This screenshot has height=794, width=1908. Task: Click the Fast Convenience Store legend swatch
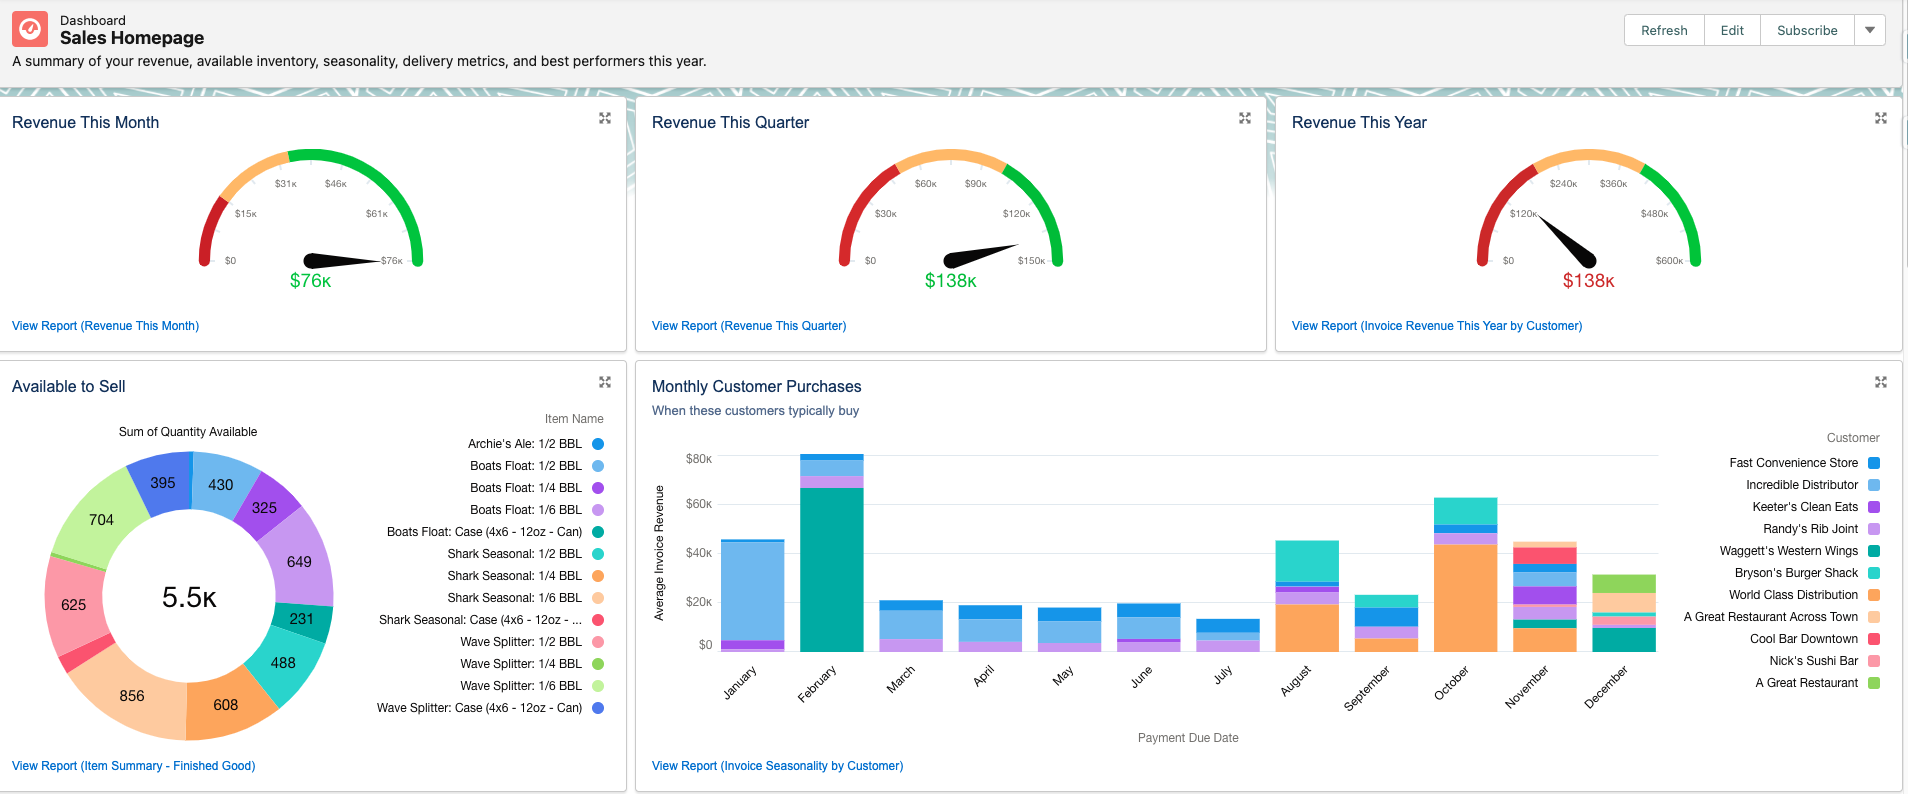[x=1874, y=463]
